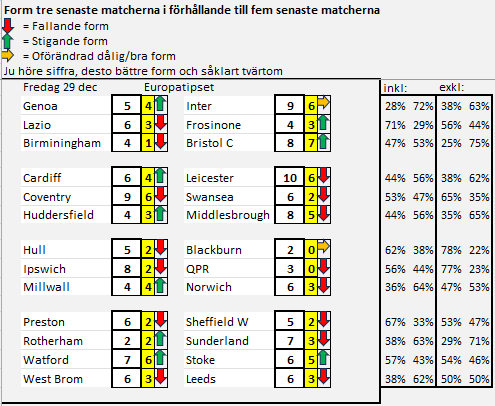Click the green arrow beside Stoke
This screenshot has height=406, width=495.
[323, 358]
